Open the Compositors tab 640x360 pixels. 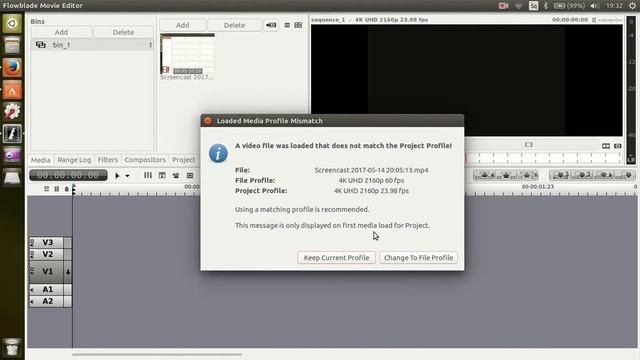pos(145,160)
